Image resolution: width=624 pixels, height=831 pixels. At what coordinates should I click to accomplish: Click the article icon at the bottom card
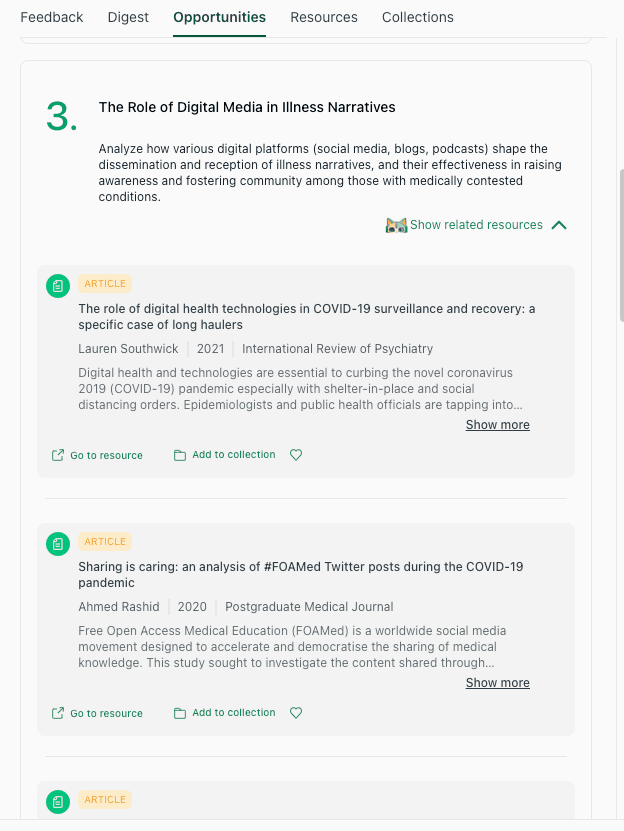tap(57, 801)
